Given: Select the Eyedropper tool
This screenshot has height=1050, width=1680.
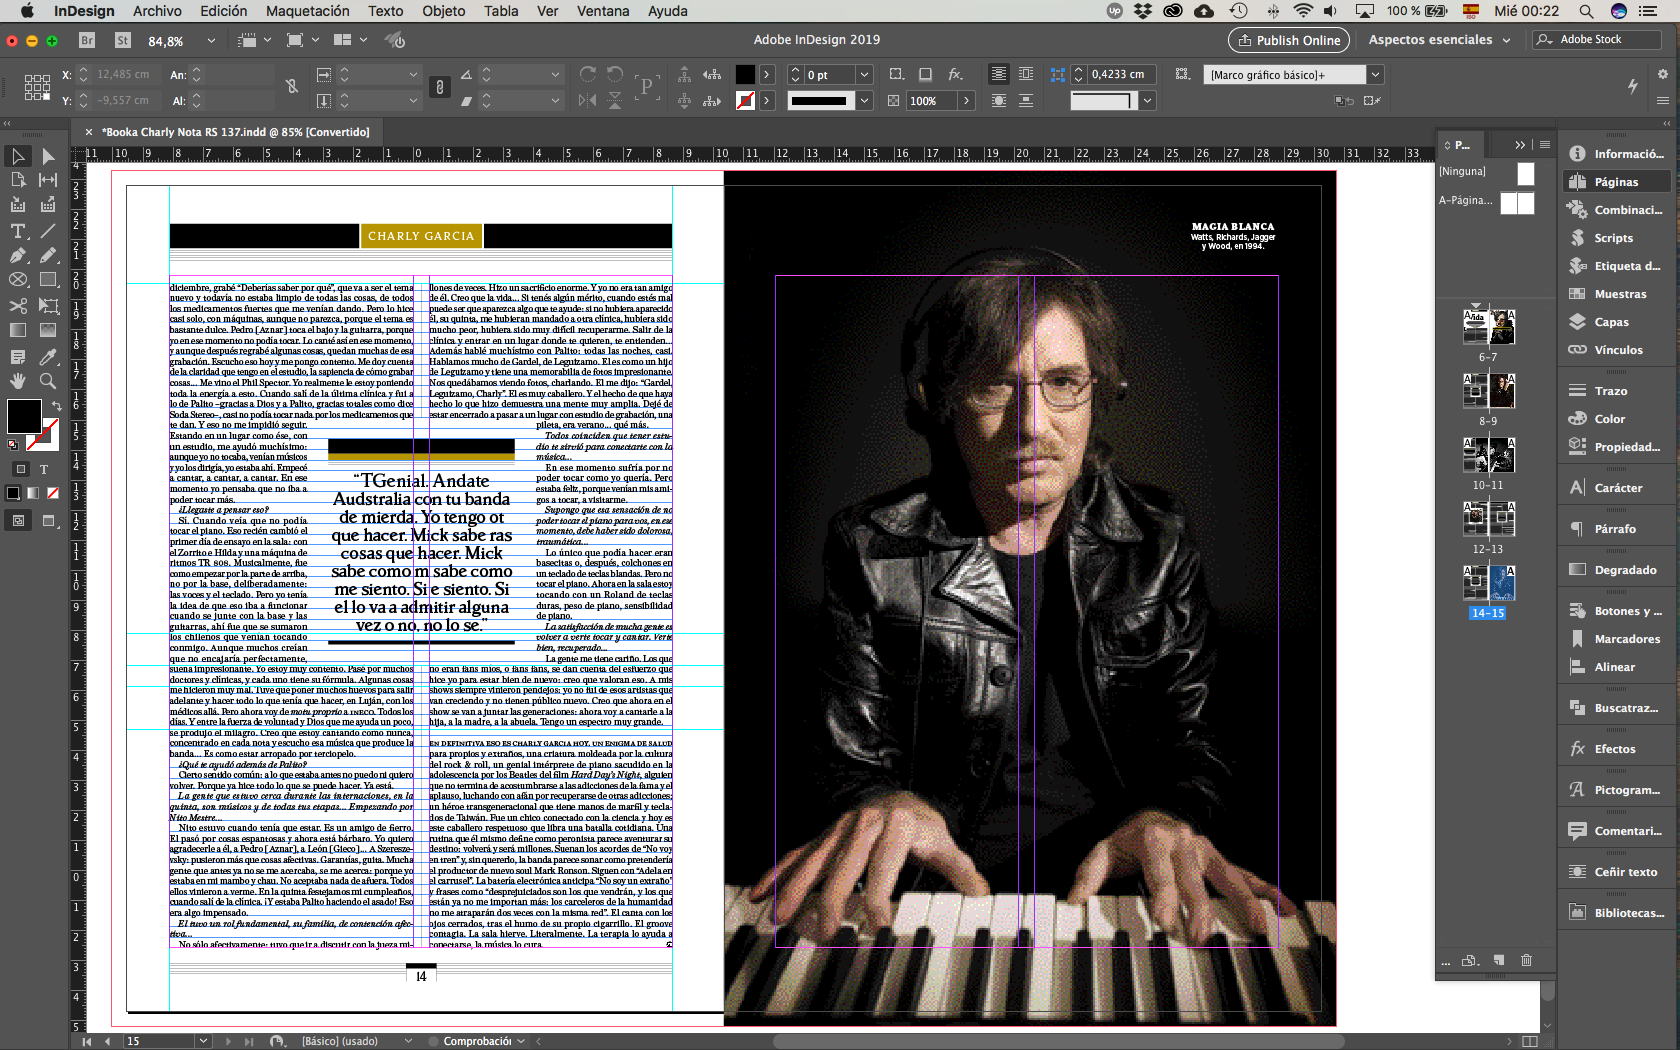Looking at the screenshot, I should click(48, 356).
